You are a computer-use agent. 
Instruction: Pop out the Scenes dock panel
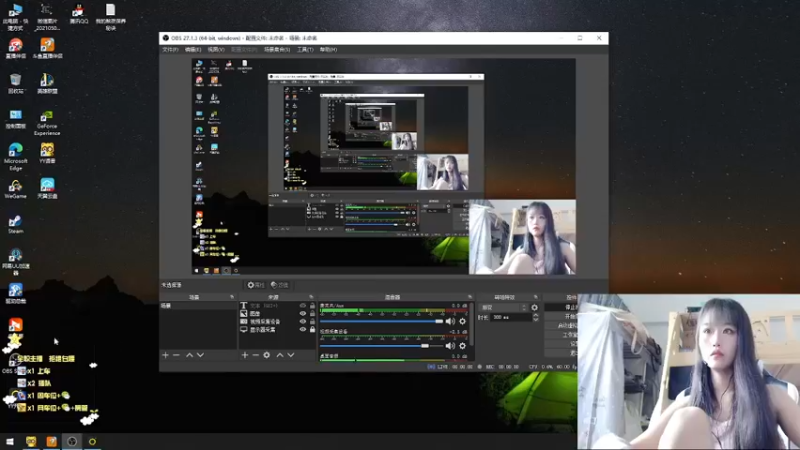[x=232, y=297]
